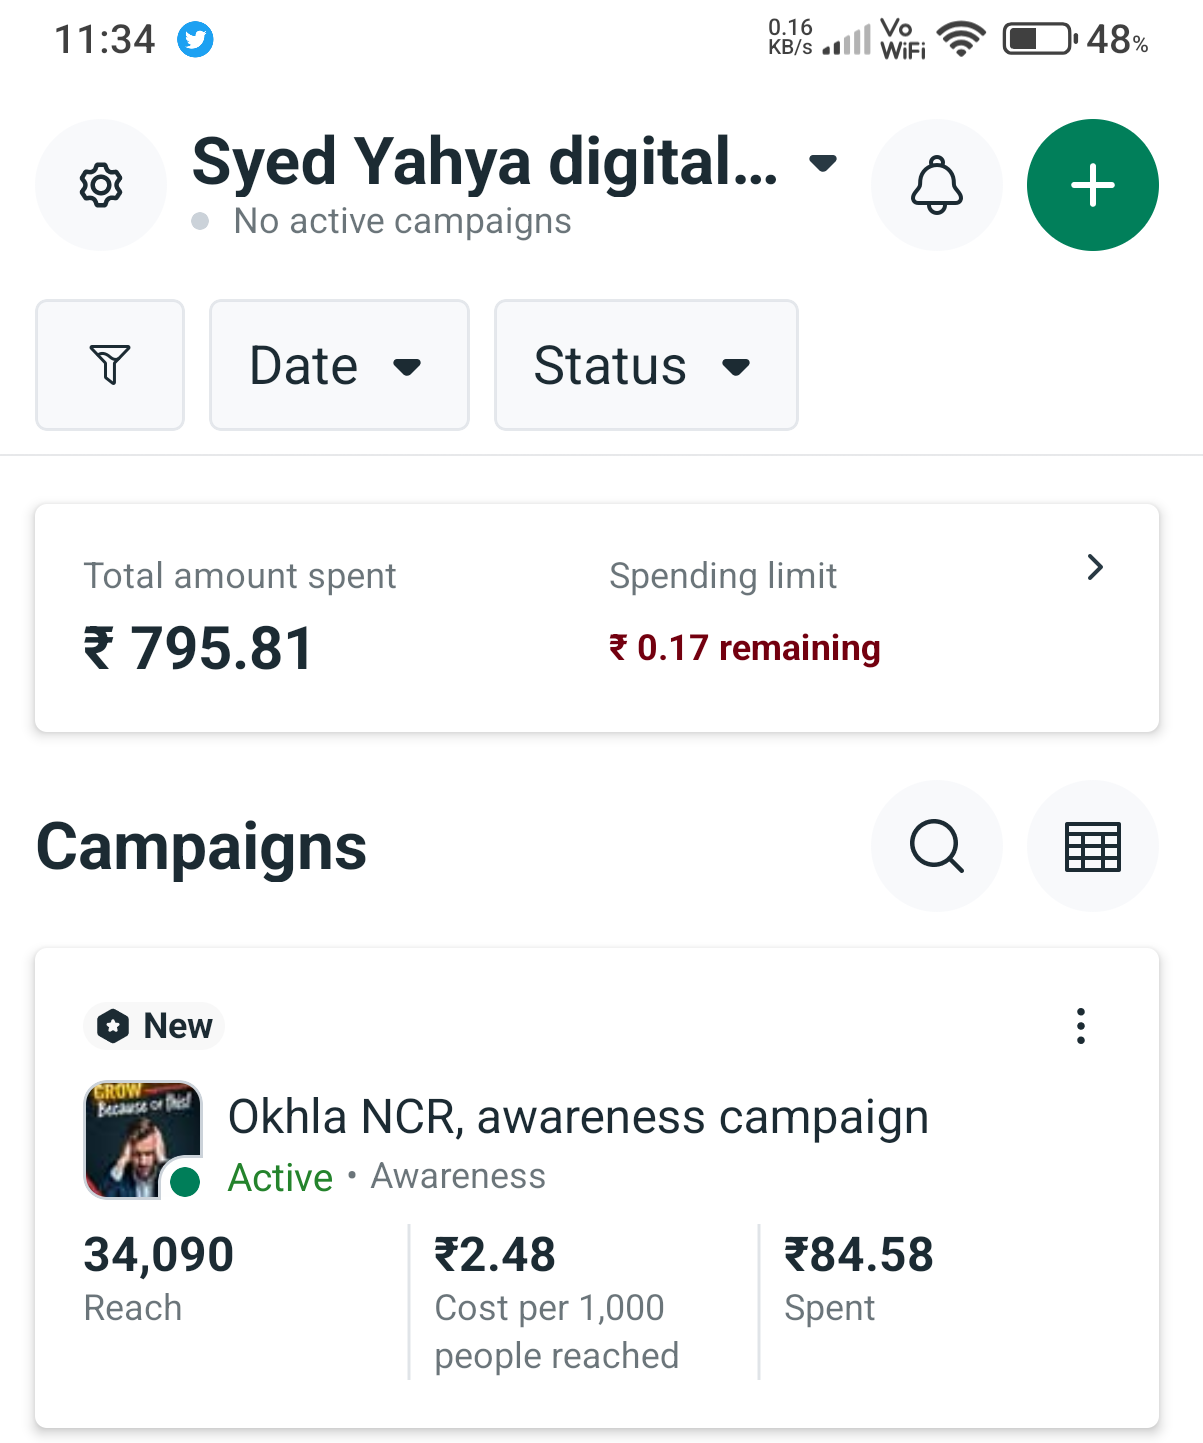This screenshot has width=1203, height=1443.
Task: Tap Total amount spent value
Action: click(198, 648)
